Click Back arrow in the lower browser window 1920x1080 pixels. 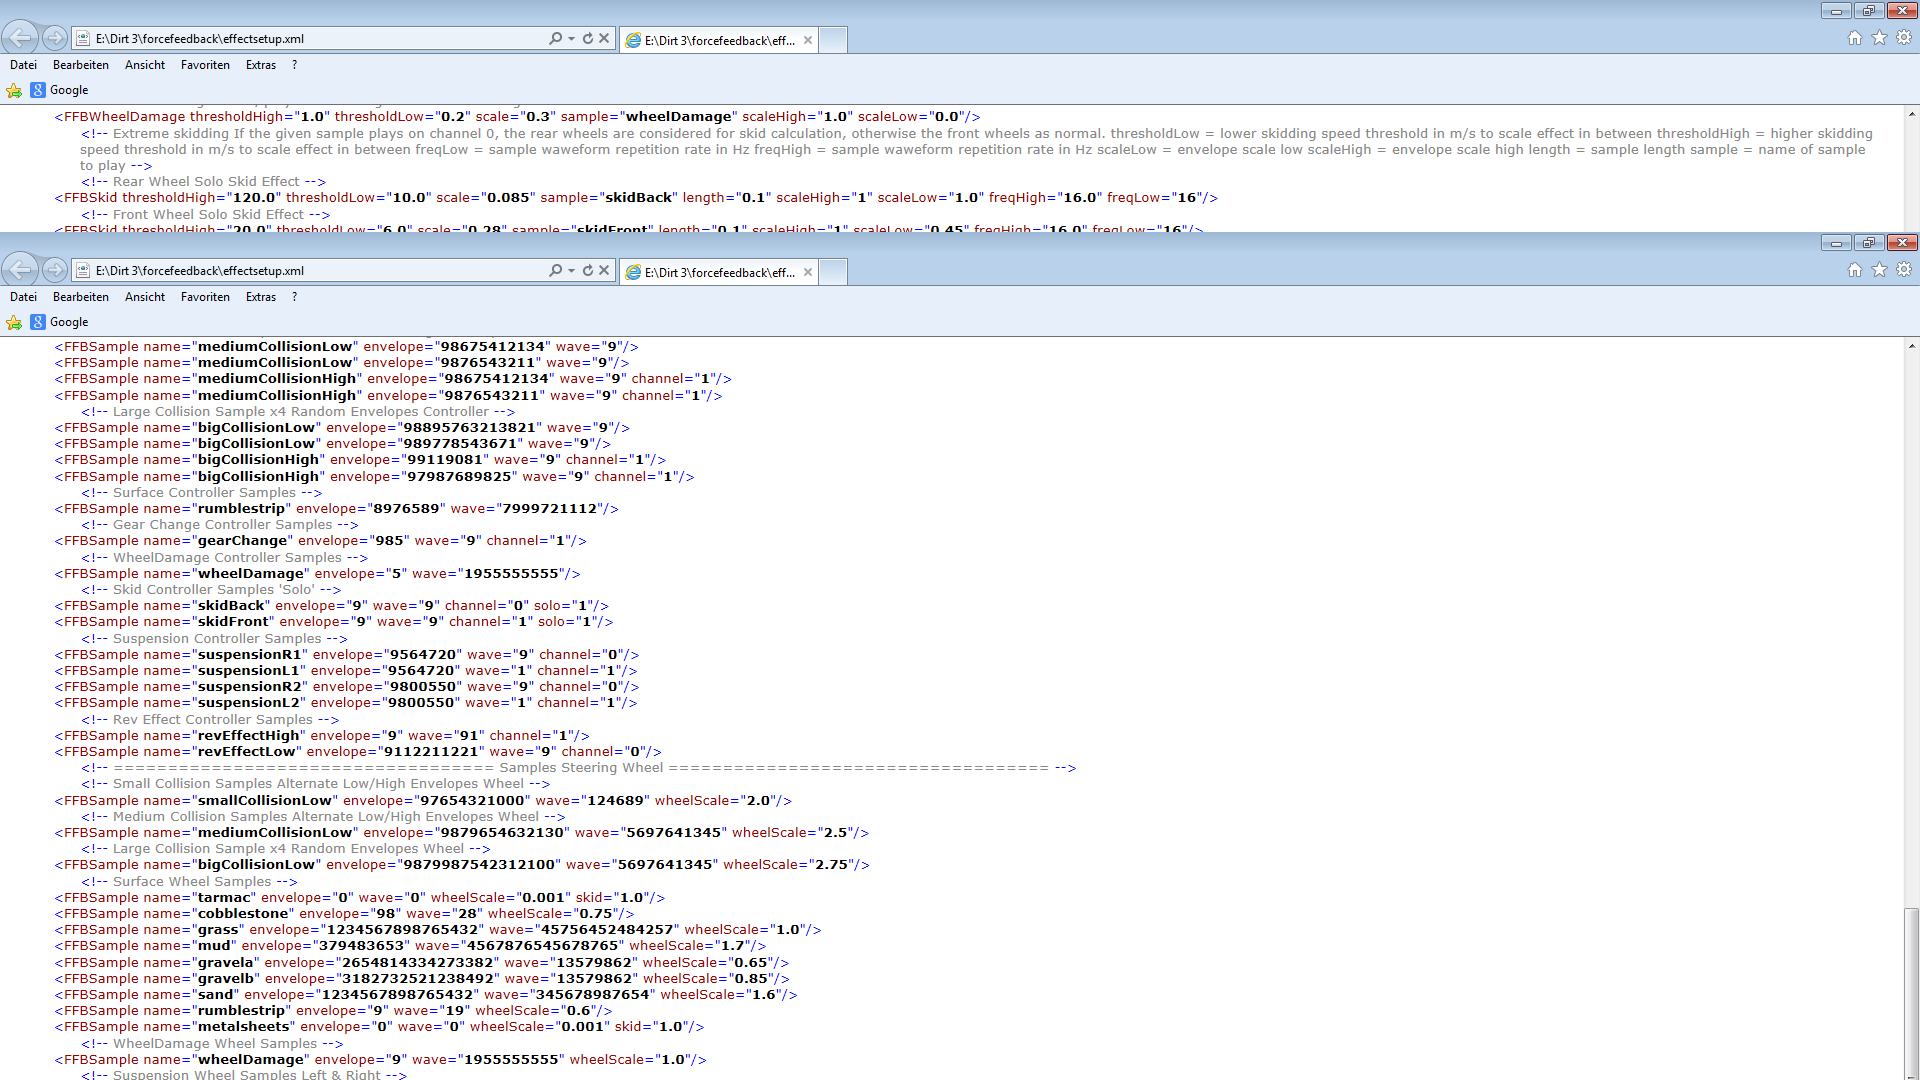(20, 270)
